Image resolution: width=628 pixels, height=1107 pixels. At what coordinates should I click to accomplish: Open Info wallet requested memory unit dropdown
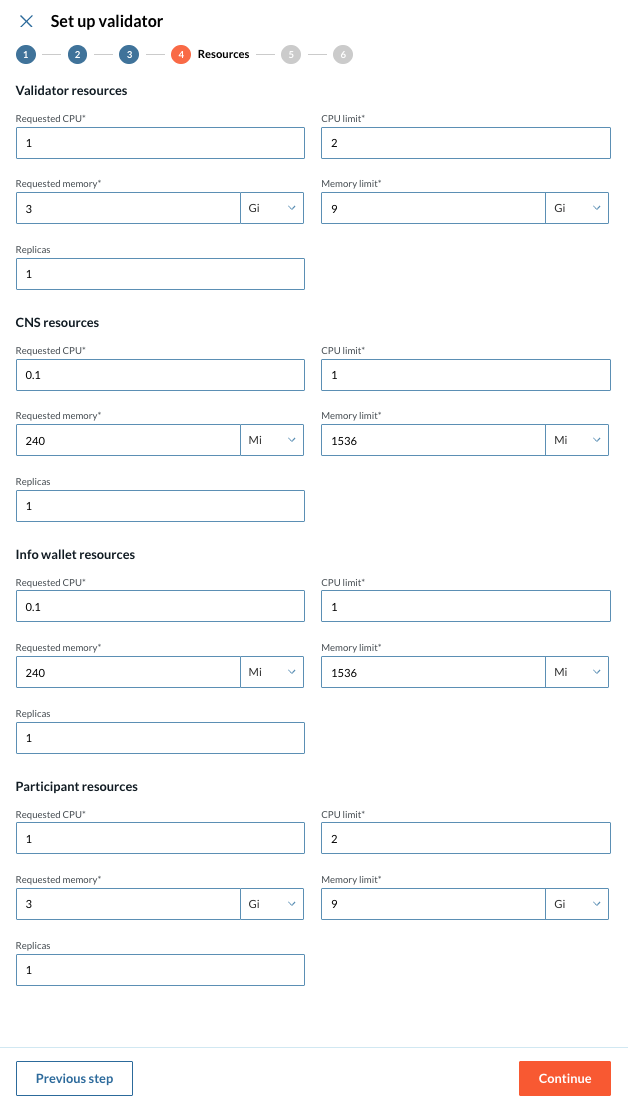click(x=272, y=672)
